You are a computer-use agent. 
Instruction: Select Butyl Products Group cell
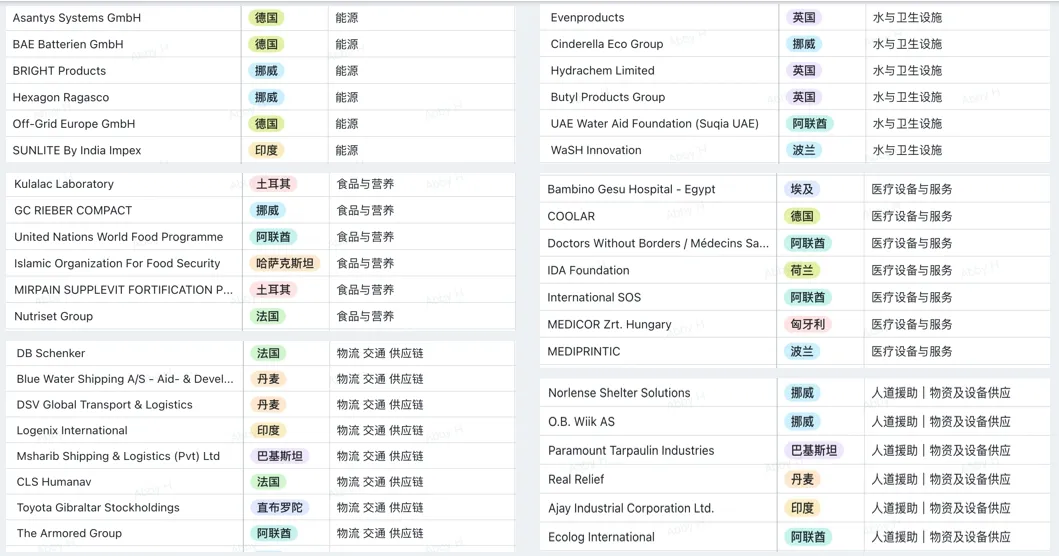608,97
